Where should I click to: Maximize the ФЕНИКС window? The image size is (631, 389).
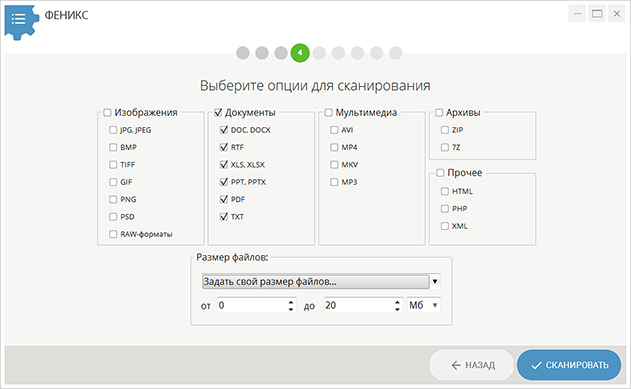(x=597, y=14)
